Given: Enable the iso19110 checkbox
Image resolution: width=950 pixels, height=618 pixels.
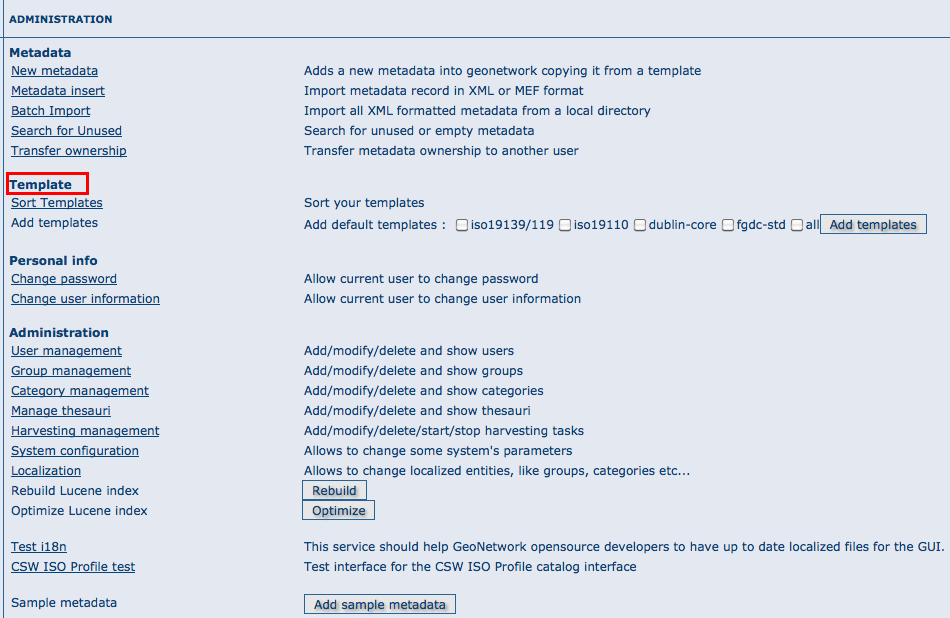Looking at the screenshot, I should click(x=565, y=225).
